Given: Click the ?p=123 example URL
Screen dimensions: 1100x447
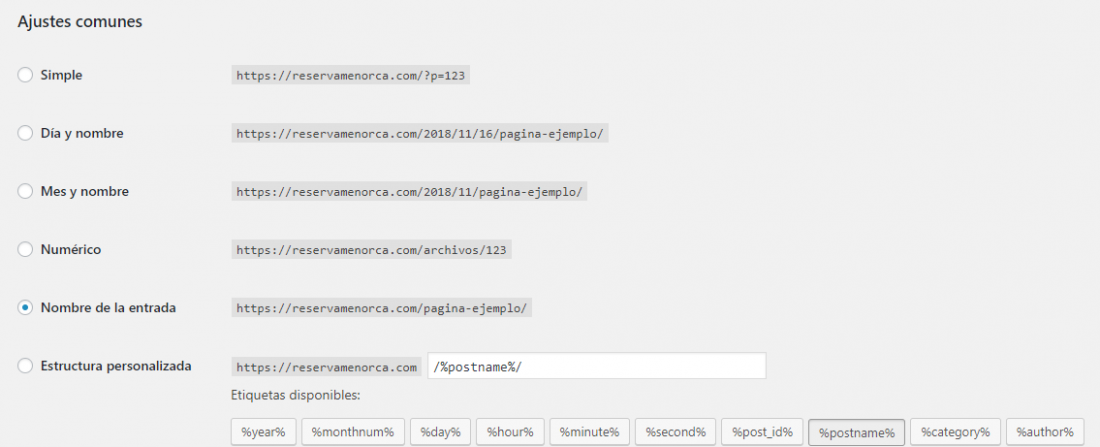Looking at the screenshot, I should (350, 75).
